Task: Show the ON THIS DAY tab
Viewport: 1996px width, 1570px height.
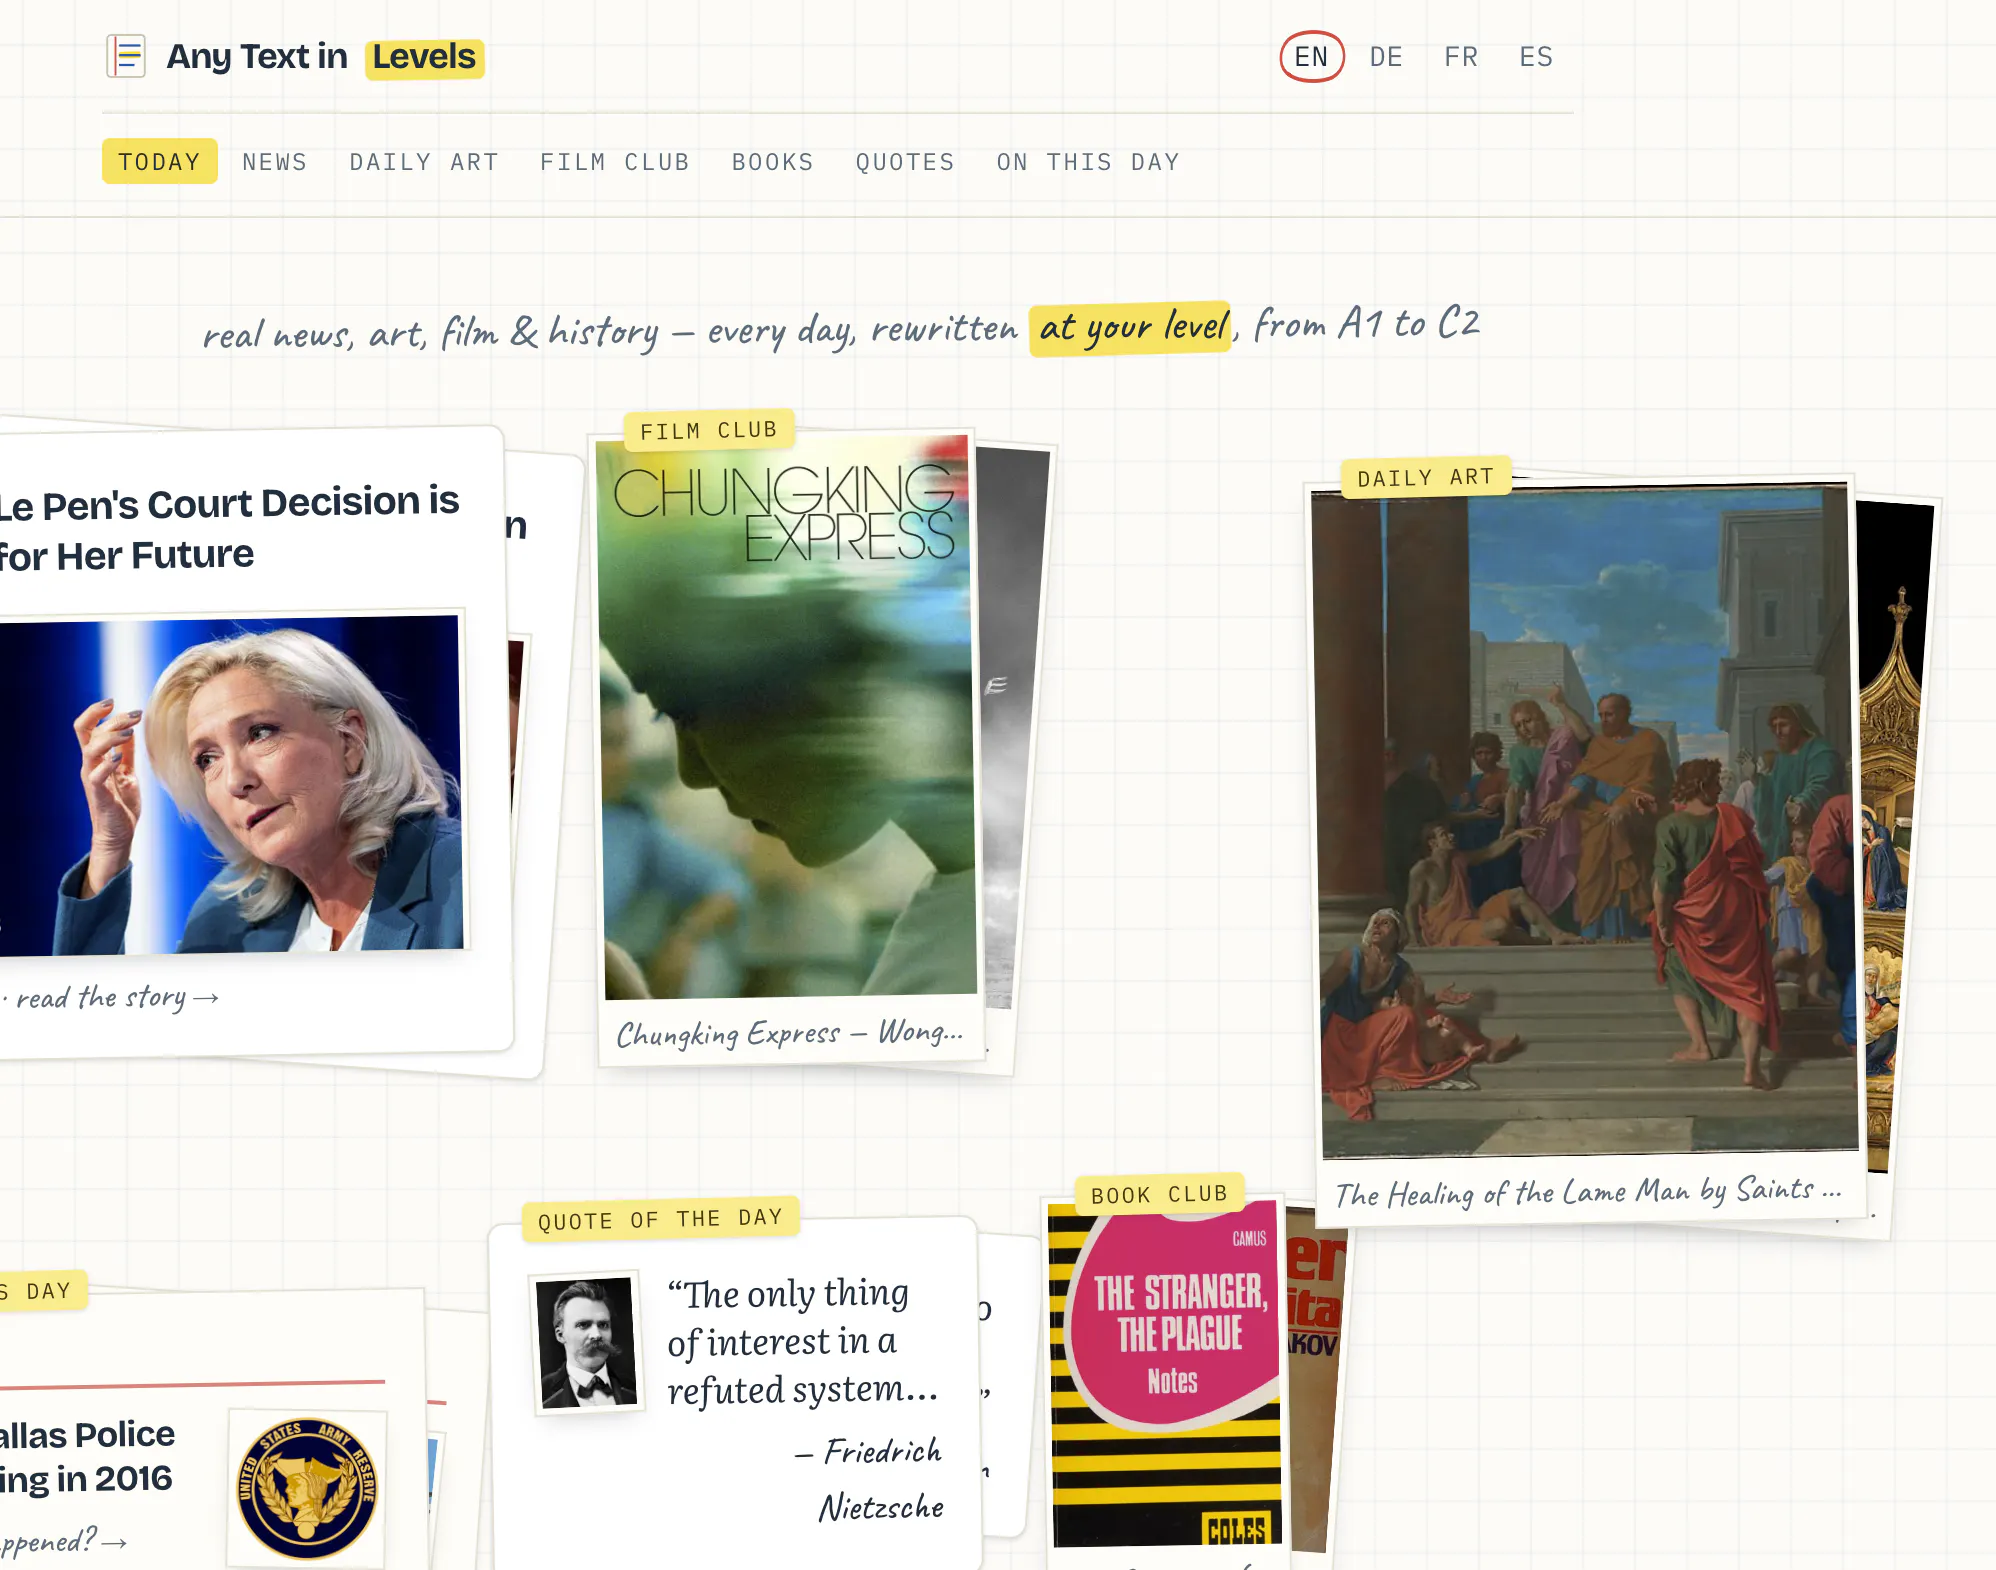Action: pos(1088,162)
